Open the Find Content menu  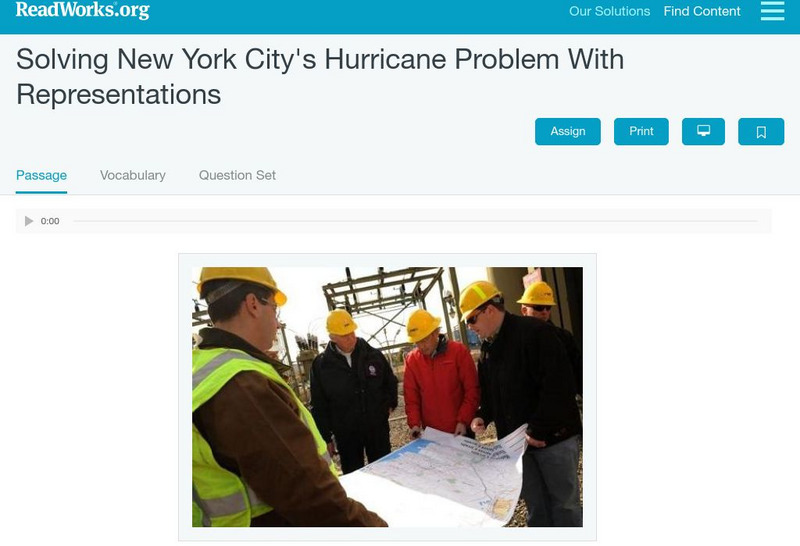click(702, 11)
